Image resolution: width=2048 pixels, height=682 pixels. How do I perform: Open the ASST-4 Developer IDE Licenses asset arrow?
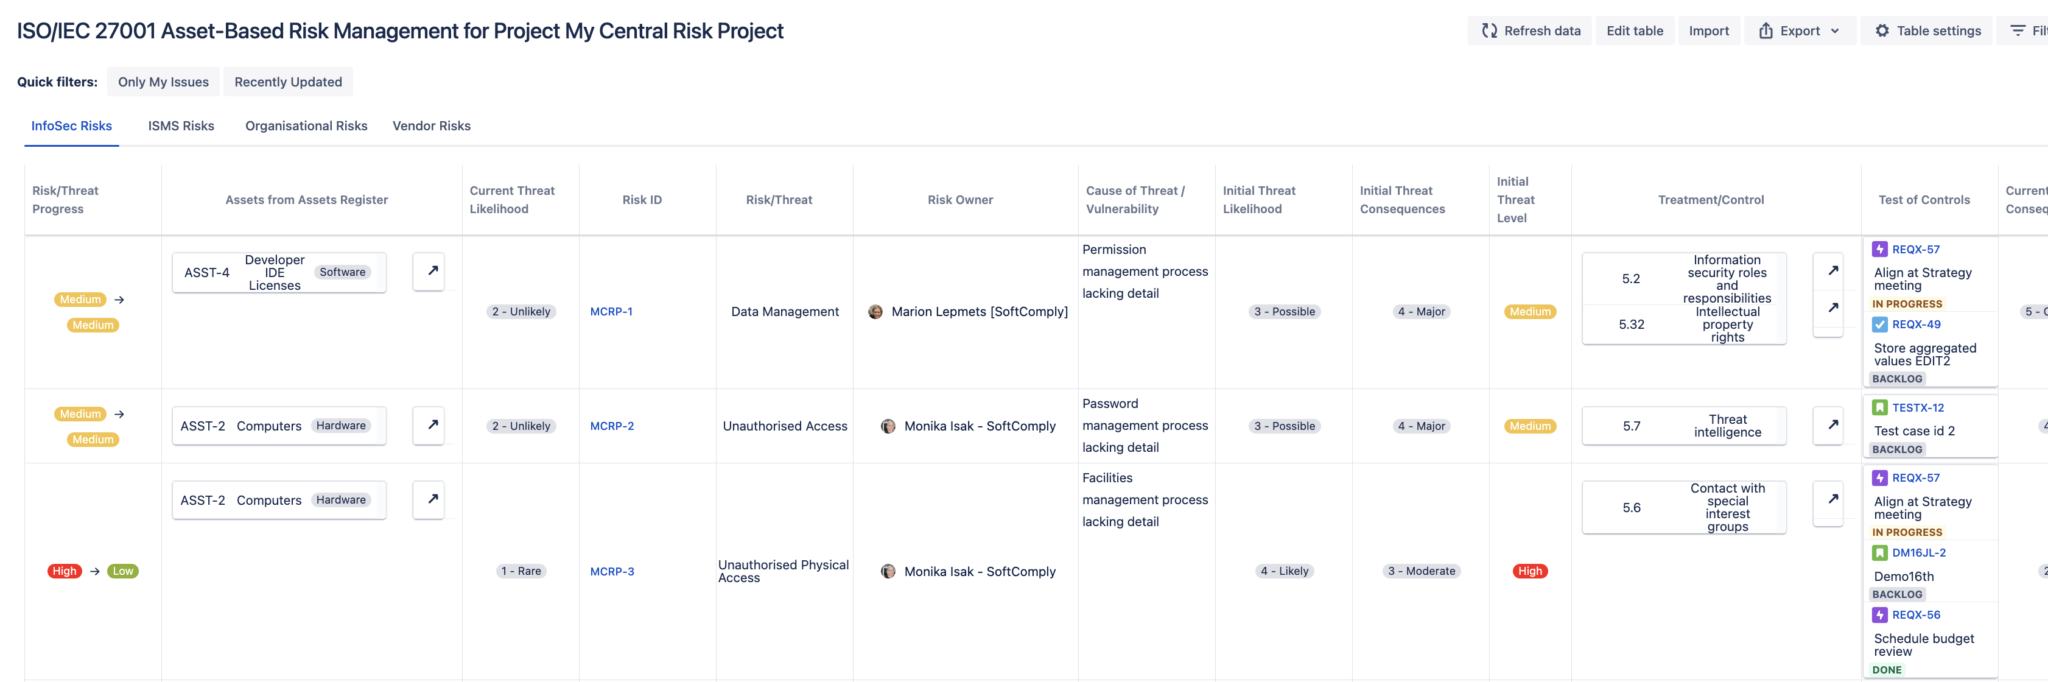click(x=429, y=271)
